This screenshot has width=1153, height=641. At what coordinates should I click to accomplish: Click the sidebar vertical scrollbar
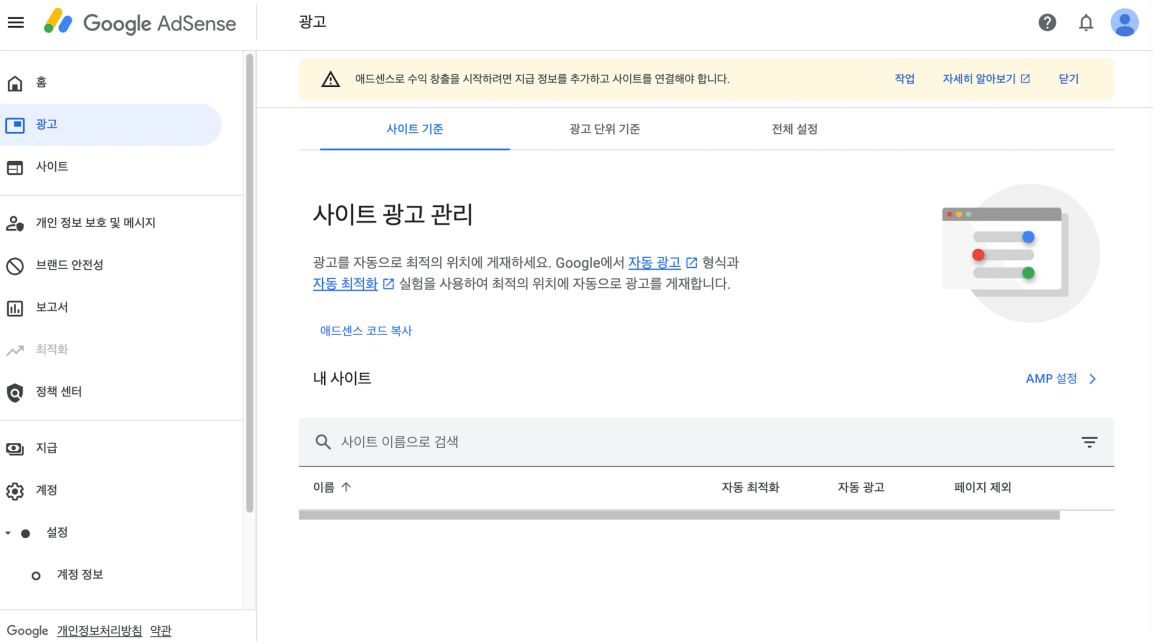tap(249, 283)
